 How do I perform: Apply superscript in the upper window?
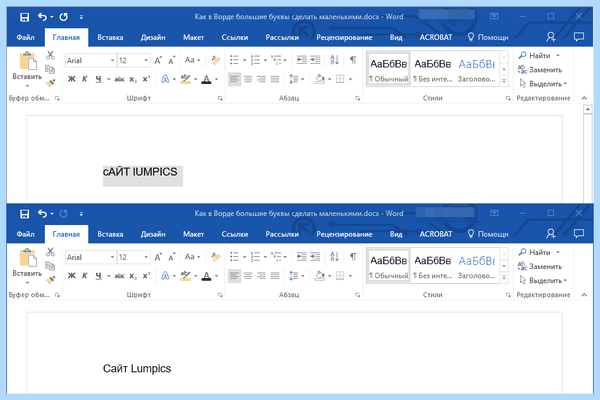pyautogui.click(x=146, y=79)
